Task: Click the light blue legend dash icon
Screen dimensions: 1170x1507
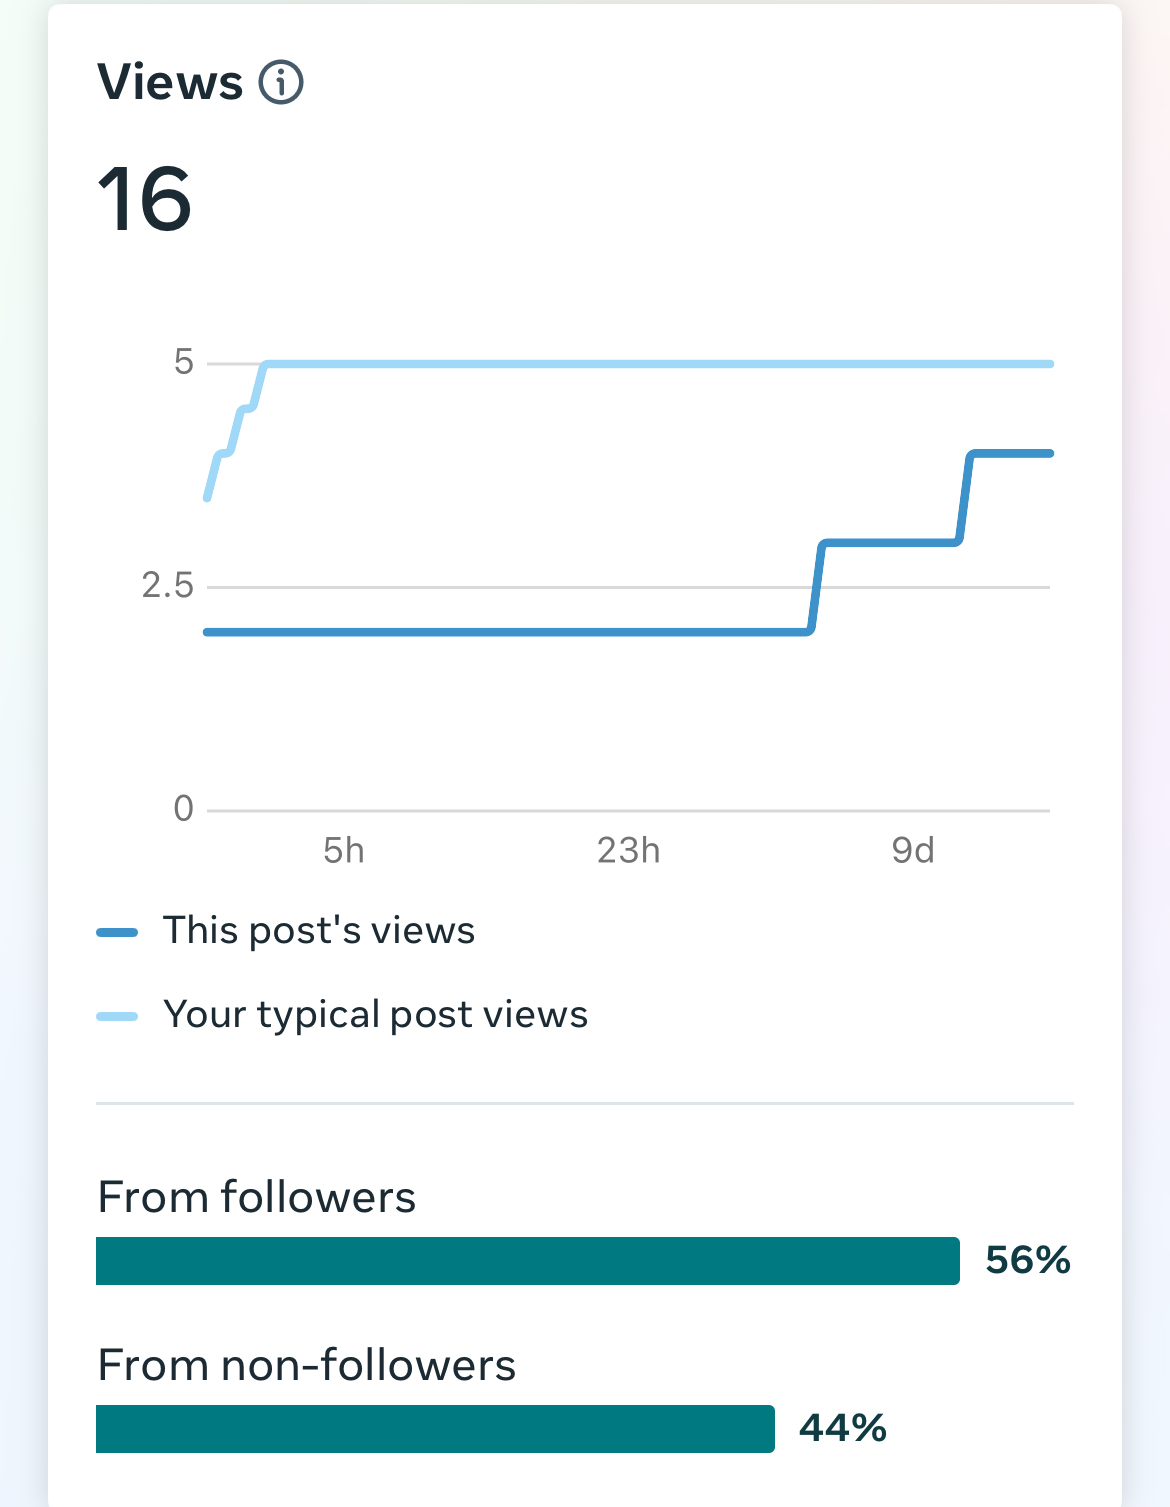Action: [x=117, y=1017]
